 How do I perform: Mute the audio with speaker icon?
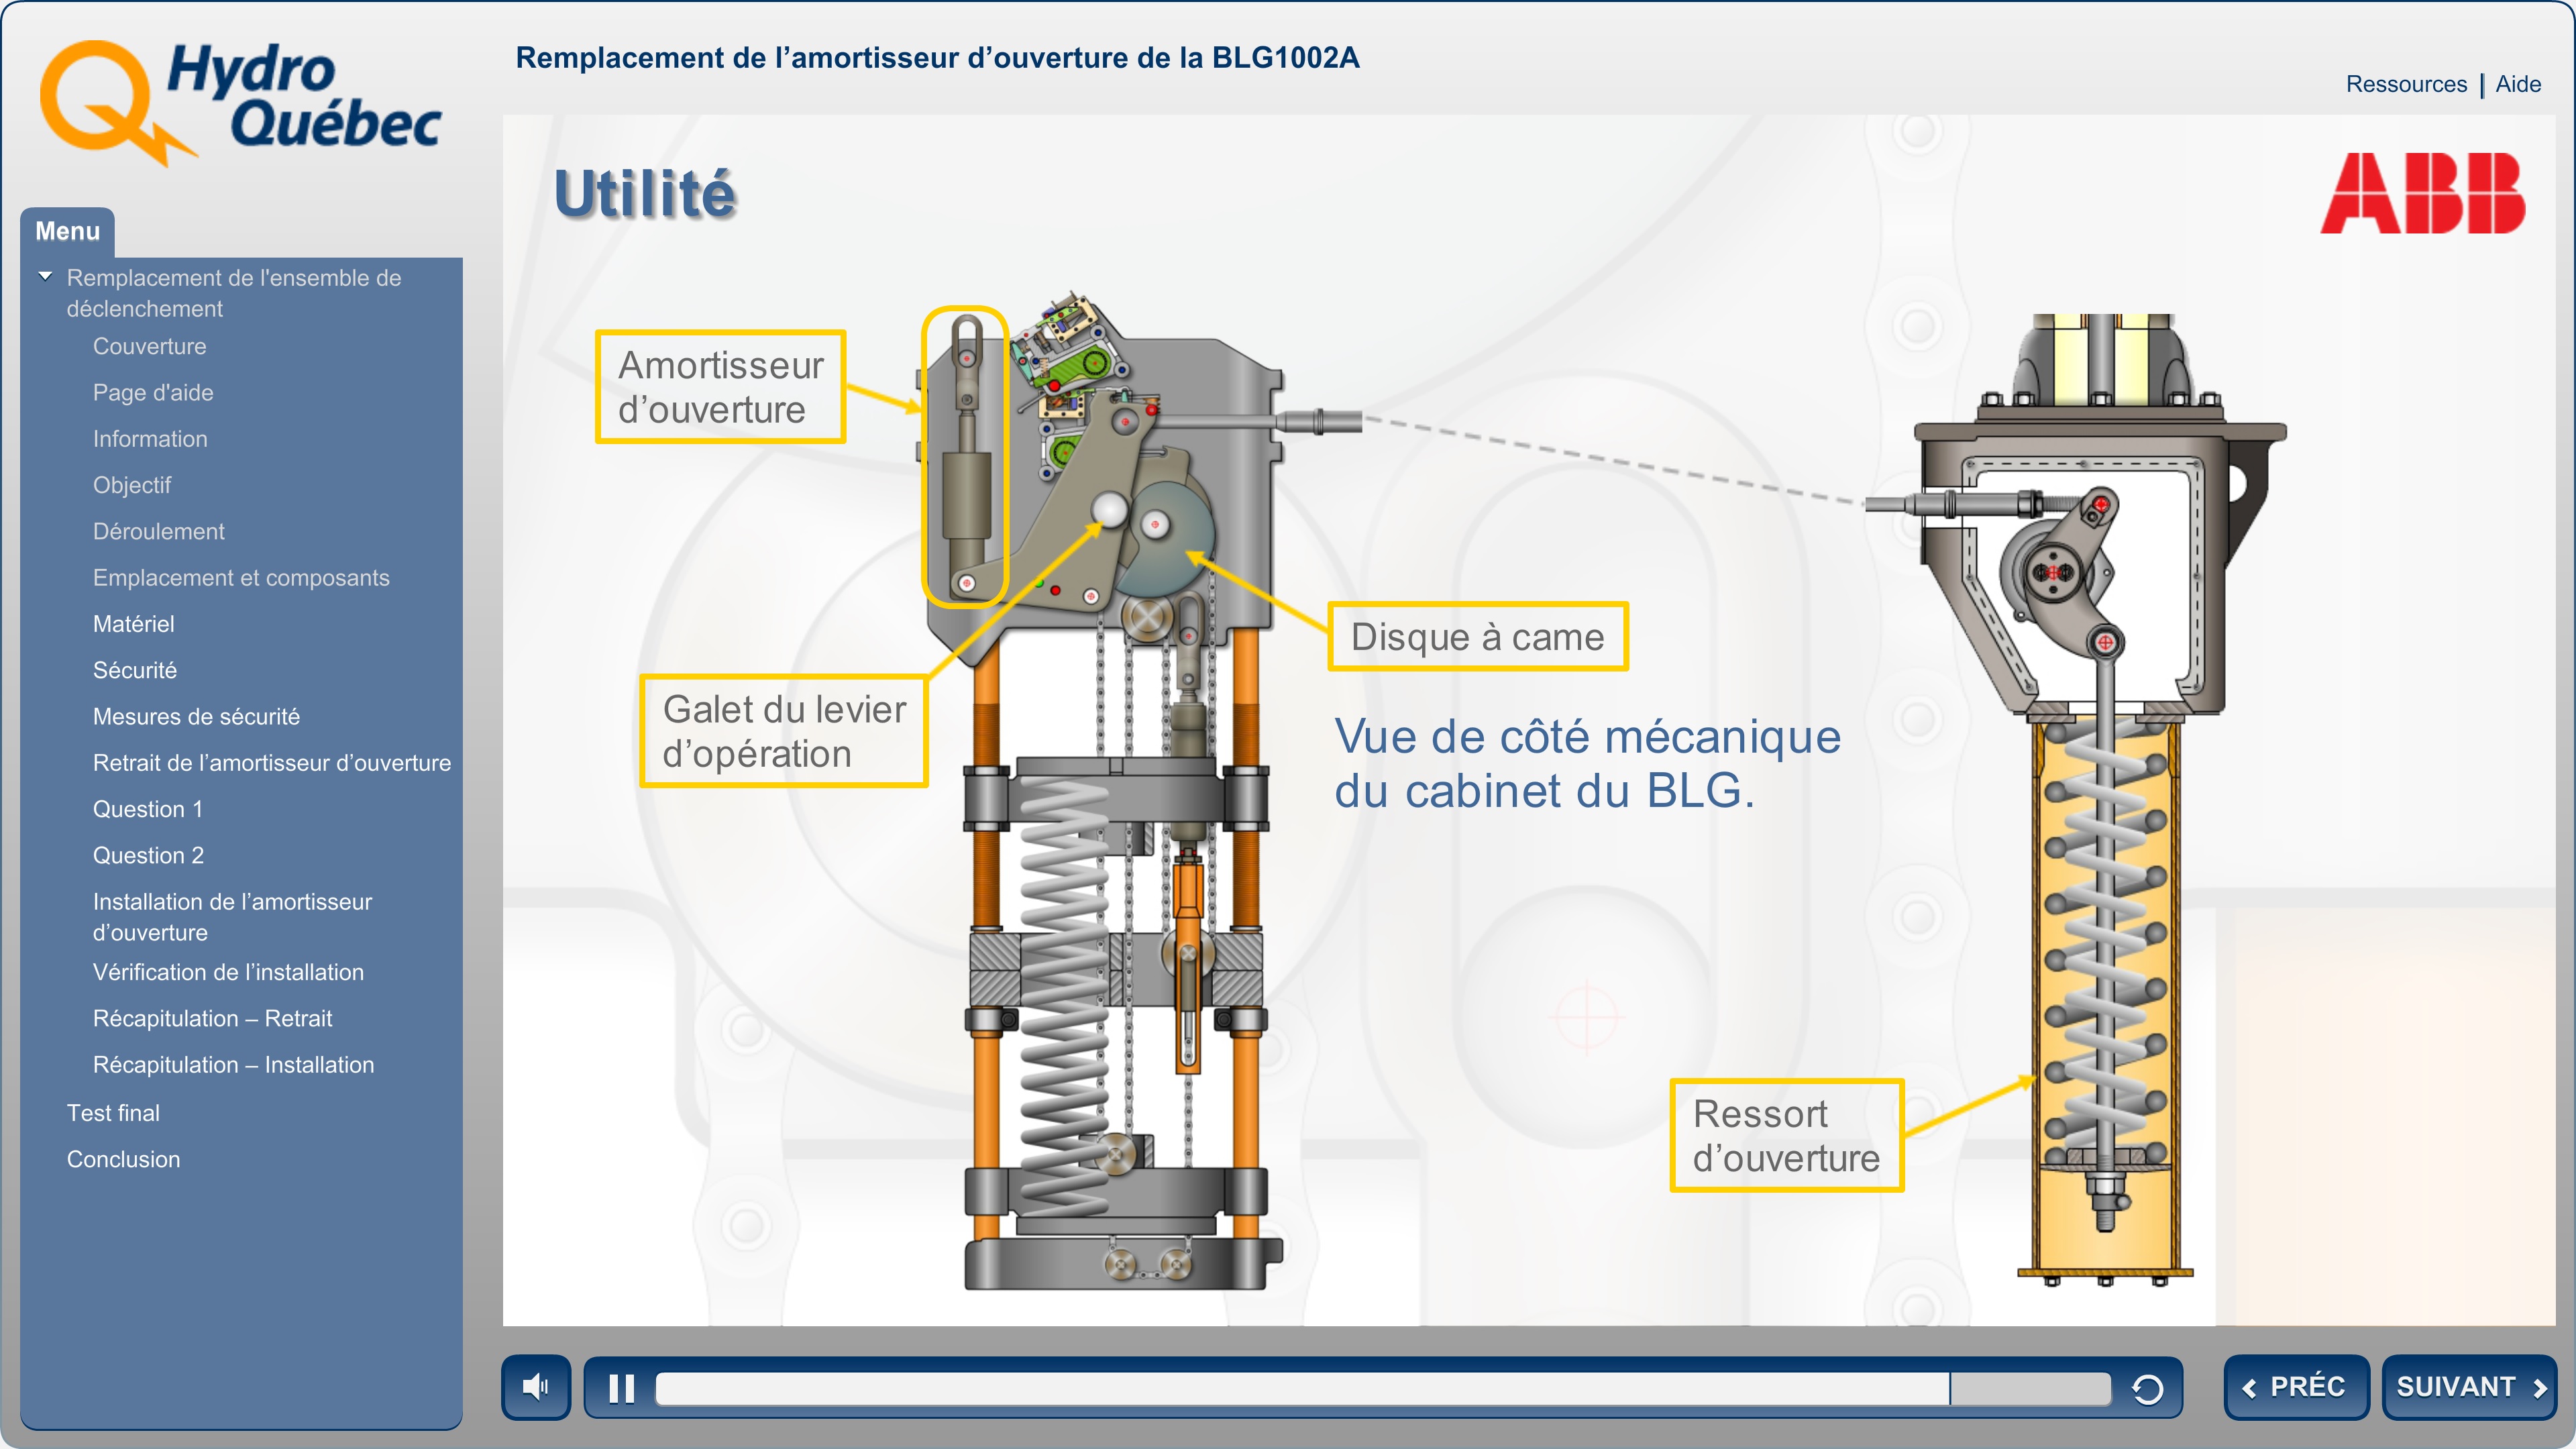(536, 1387)
